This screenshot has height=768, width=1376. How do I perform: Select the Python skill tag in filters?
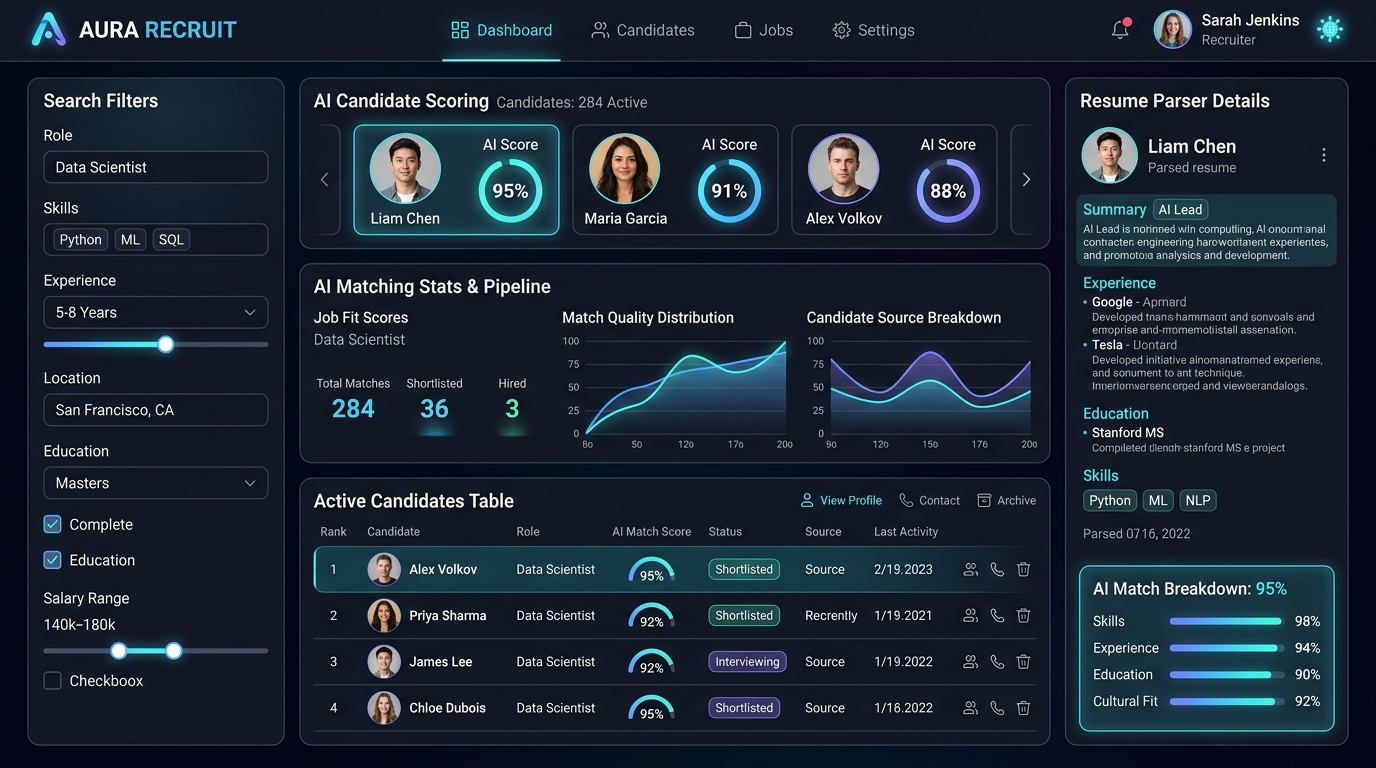pos(80,240)
